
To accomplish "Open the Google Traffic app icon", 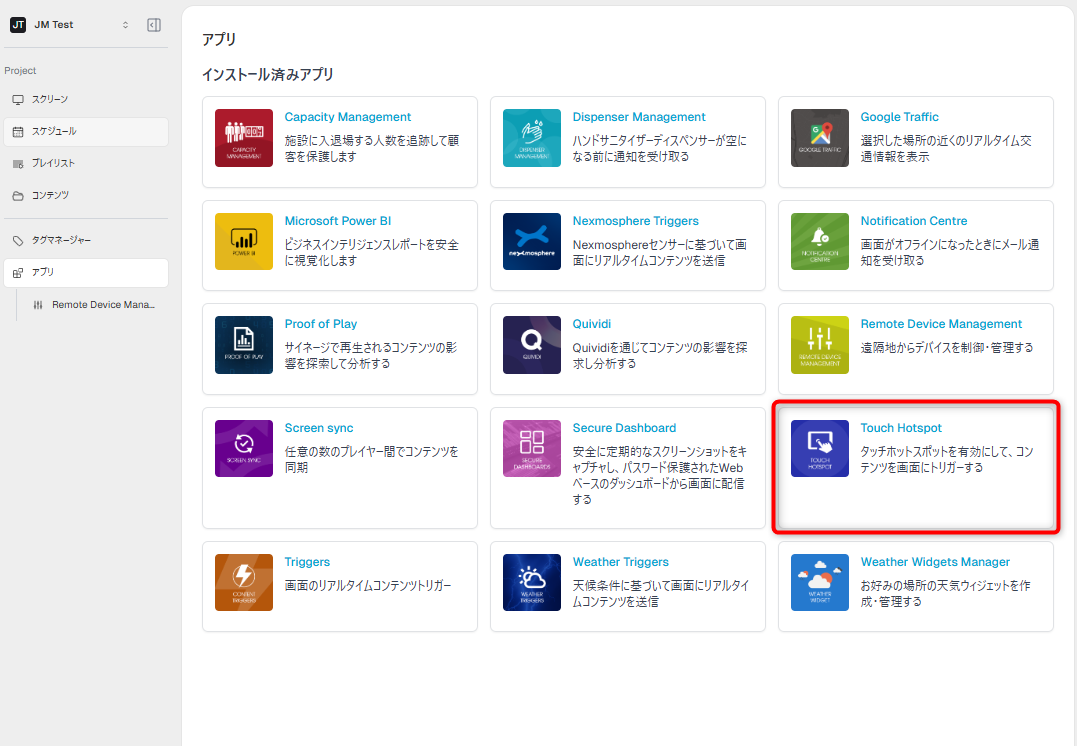I will click(819, 138).
